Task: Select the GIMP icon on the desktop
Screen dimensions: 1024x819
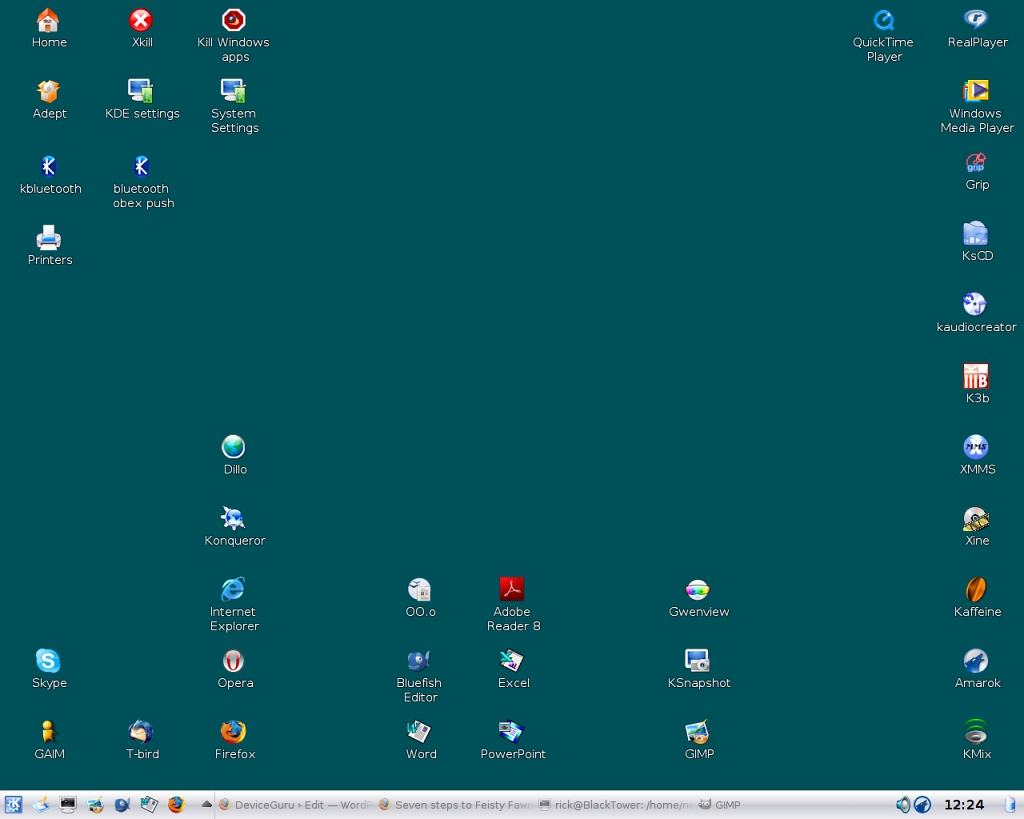Action: pos(697,732)
